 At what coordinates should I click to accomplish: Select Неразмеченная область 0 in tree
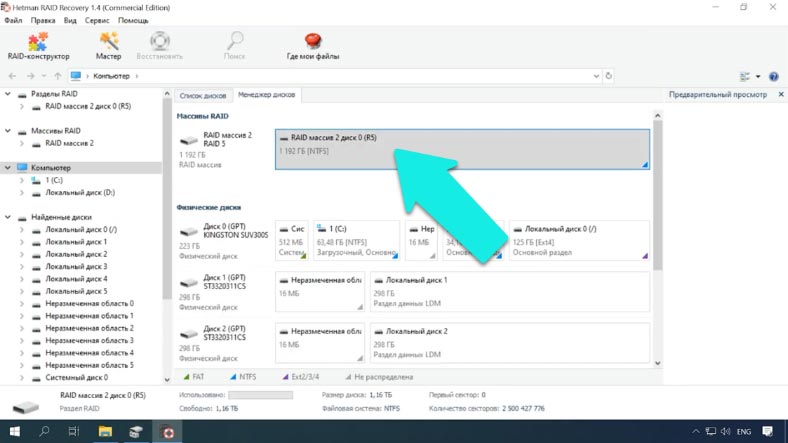[x=89, y=303]
